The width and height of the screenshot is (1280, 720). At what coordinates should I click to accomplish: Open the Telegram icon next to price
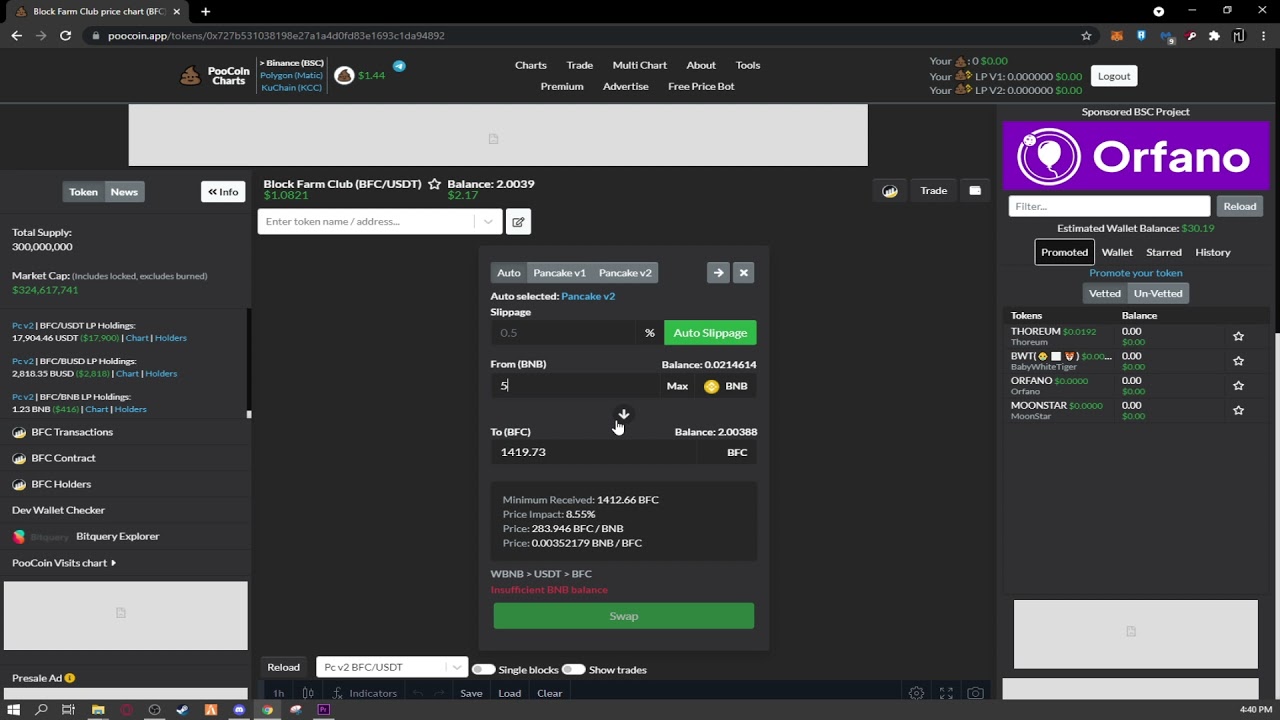click(x=399, y=66)
